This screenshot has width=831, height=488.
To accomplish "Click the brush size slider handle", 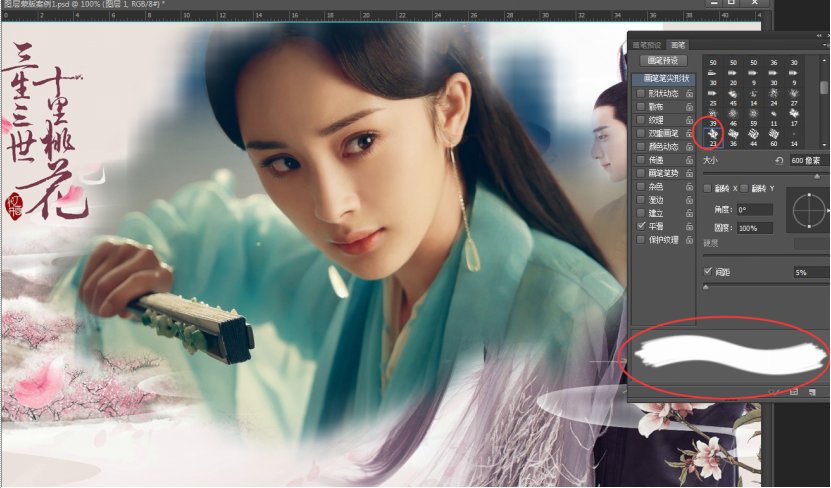I will pos(817,176).
